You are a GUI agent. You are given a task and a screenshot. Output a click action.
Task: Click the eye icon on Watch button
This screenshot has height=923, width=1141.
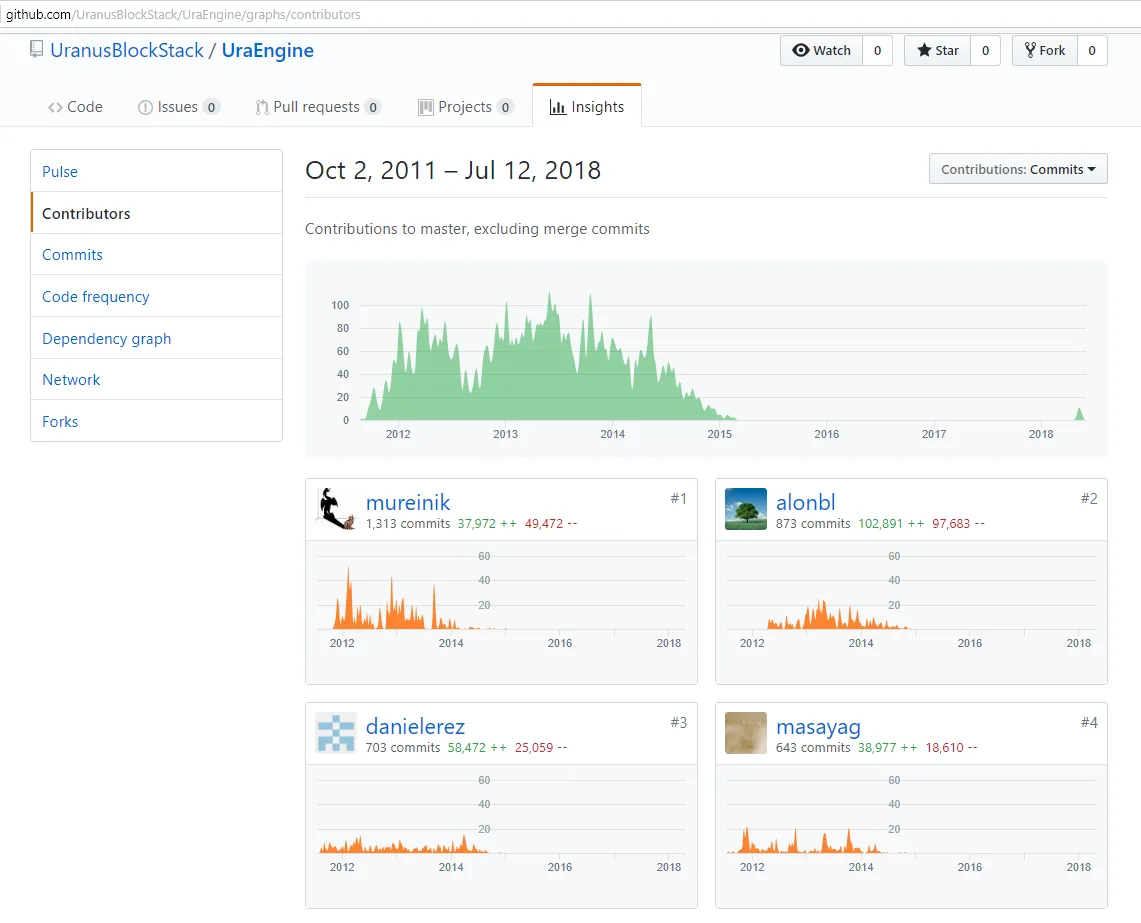(x=800, y=50)
